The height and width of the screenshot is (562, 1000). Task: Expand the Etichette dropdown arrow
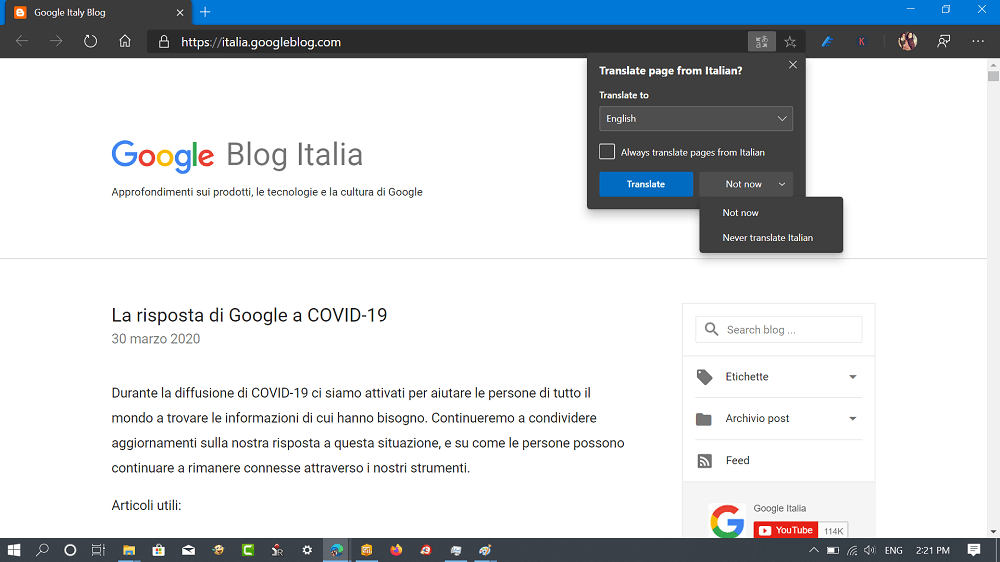(853, 377)
